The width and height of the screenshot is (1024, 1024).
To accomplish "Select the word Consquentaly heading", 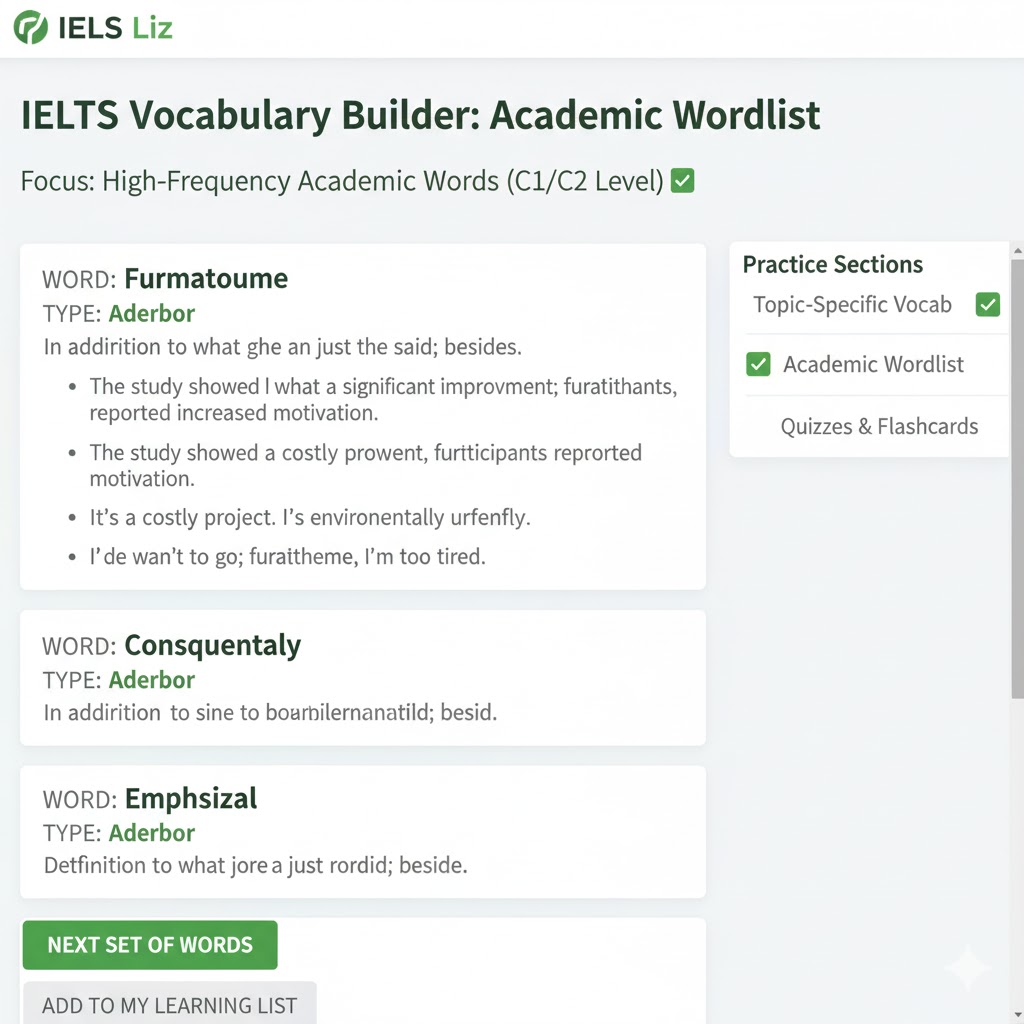I will point(212,645).
